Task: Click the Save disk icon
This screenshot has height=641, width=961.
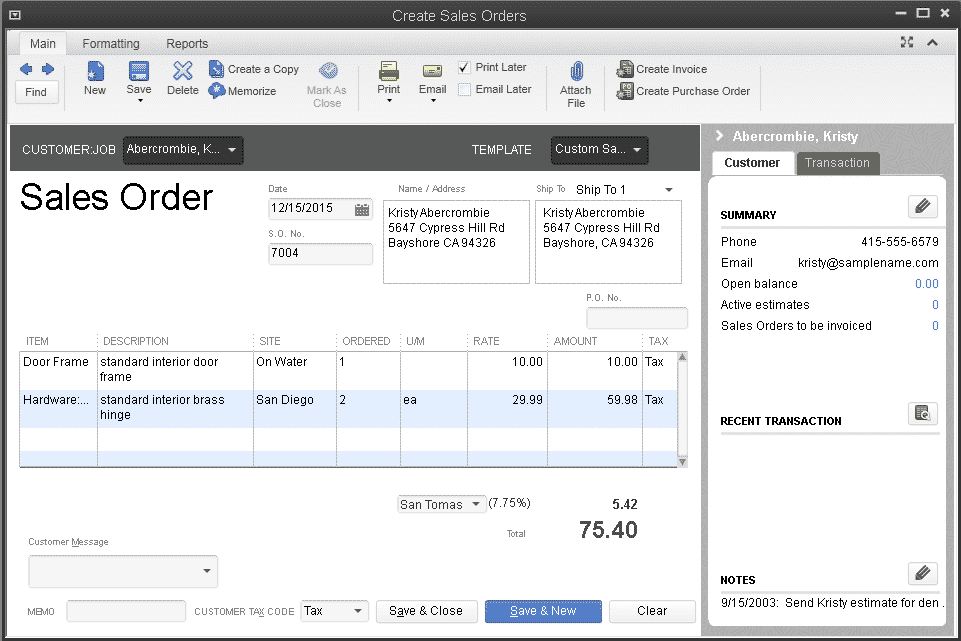Action: coord(139,71)
